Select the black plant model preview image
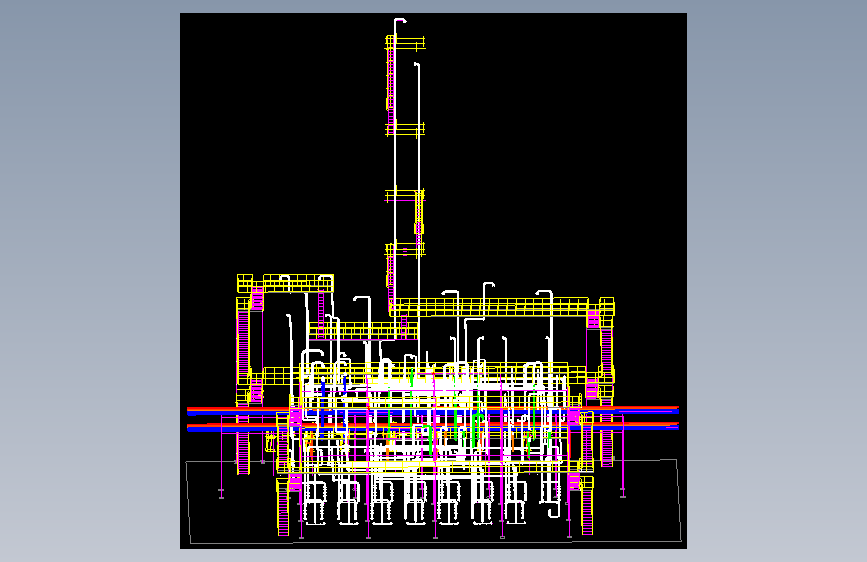867x562 pixels. click(433, 281)
